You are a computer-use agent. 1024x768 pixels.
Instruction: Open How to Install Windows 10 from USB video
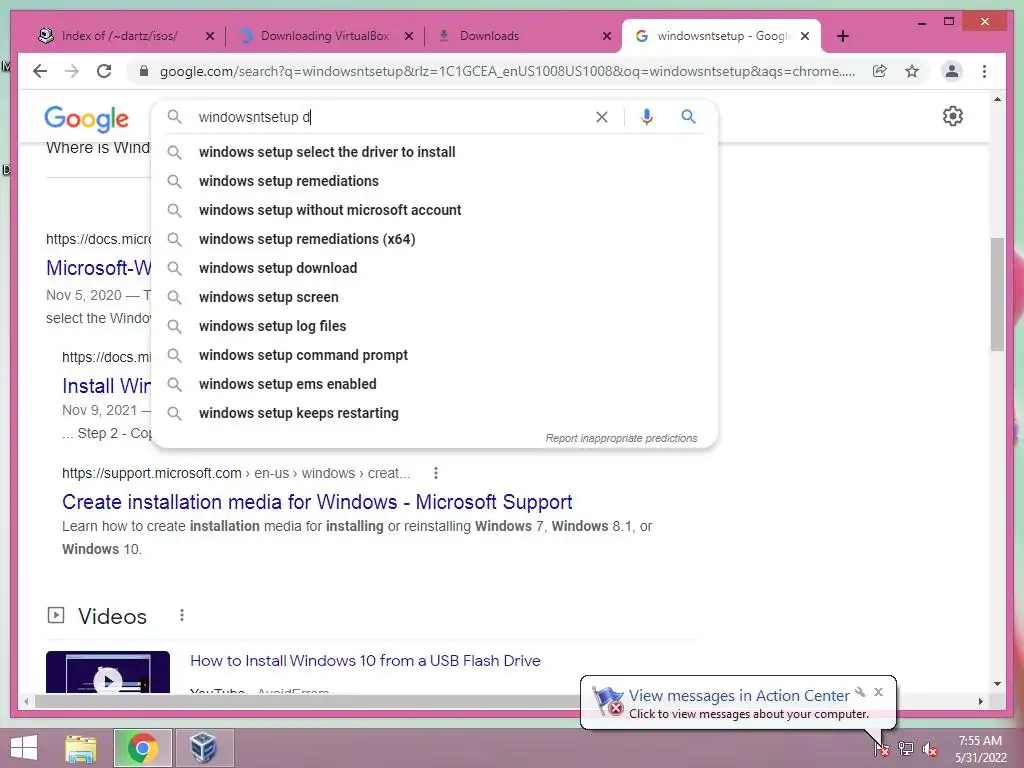(365, 660)
